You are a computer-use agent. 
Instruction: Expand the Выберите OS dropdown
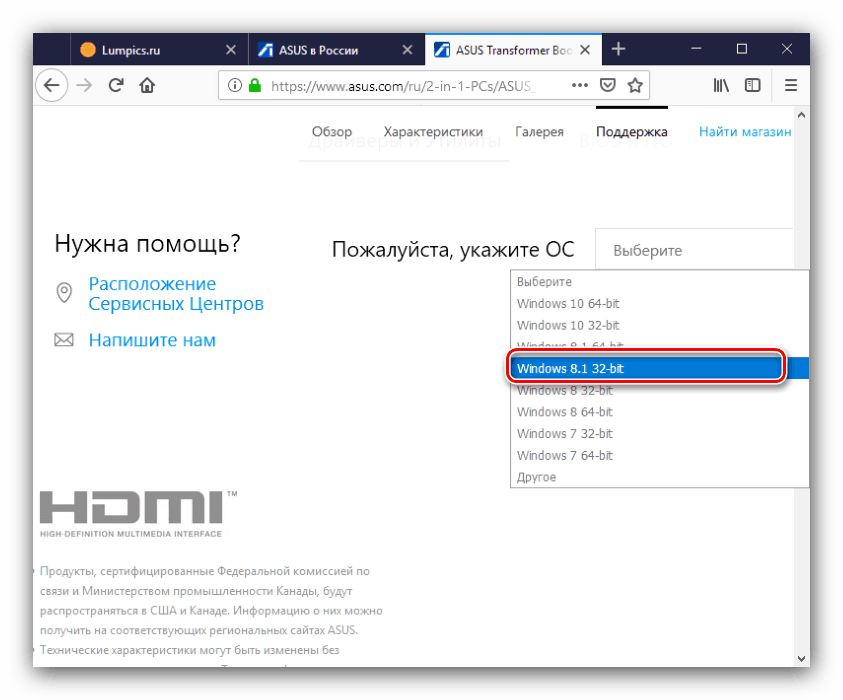[694, 250]
